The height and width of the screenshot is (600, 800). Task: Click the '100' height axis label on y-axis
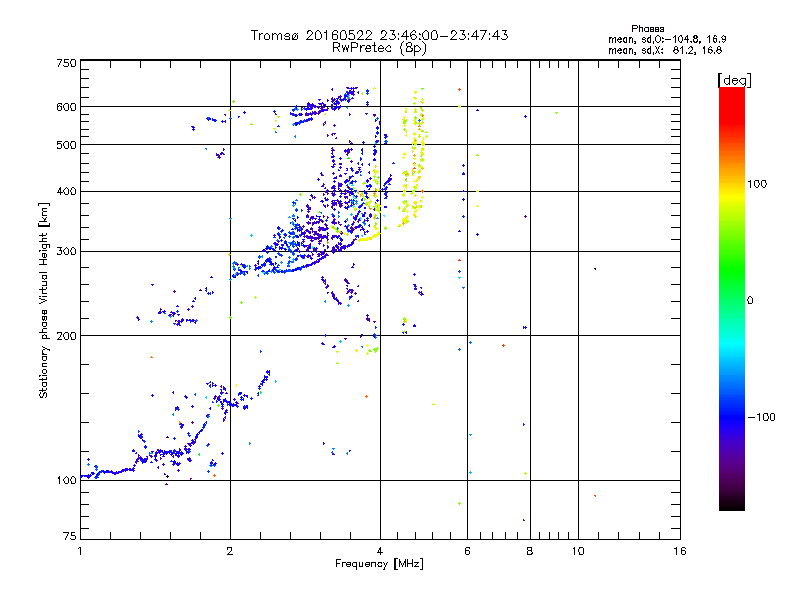66,480
